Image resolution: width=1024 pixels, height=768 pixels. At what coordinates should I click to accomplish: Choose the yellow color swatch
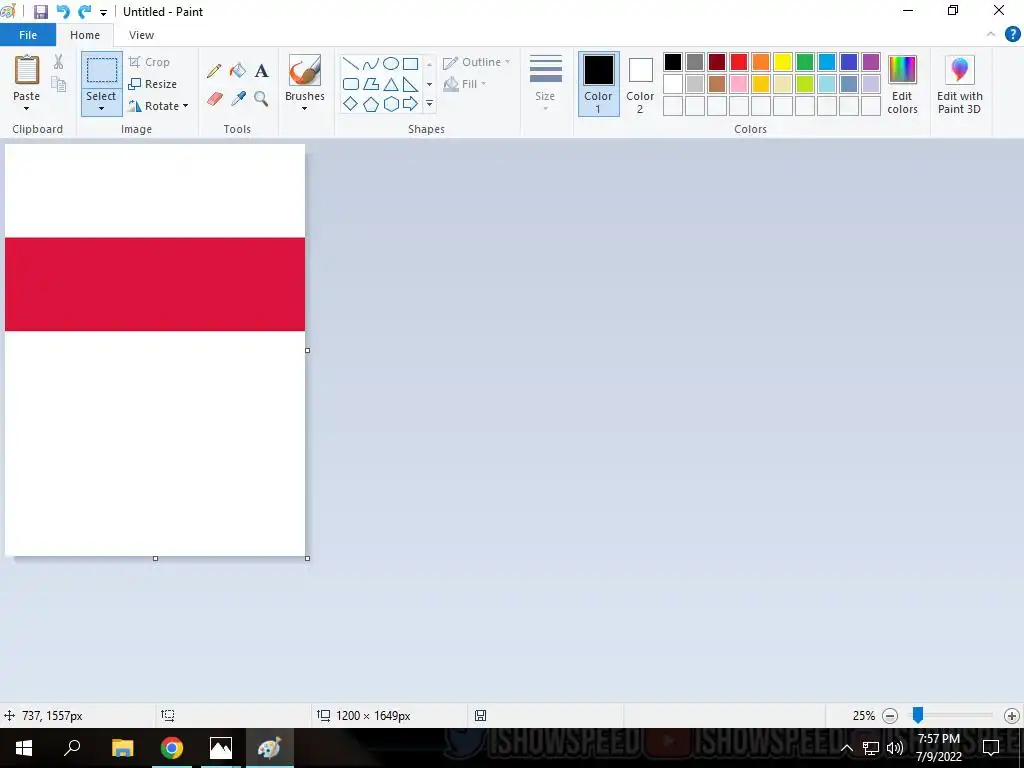pyautogui.click(x=782, y=62)
